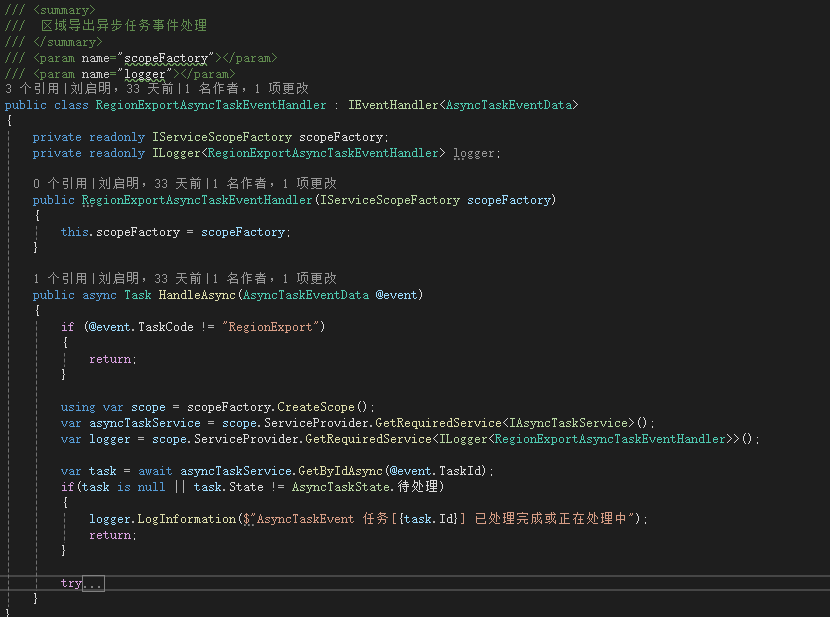
Task: Click the logger field name in the ILogger declaration
Action: click(x=474, y=153)
